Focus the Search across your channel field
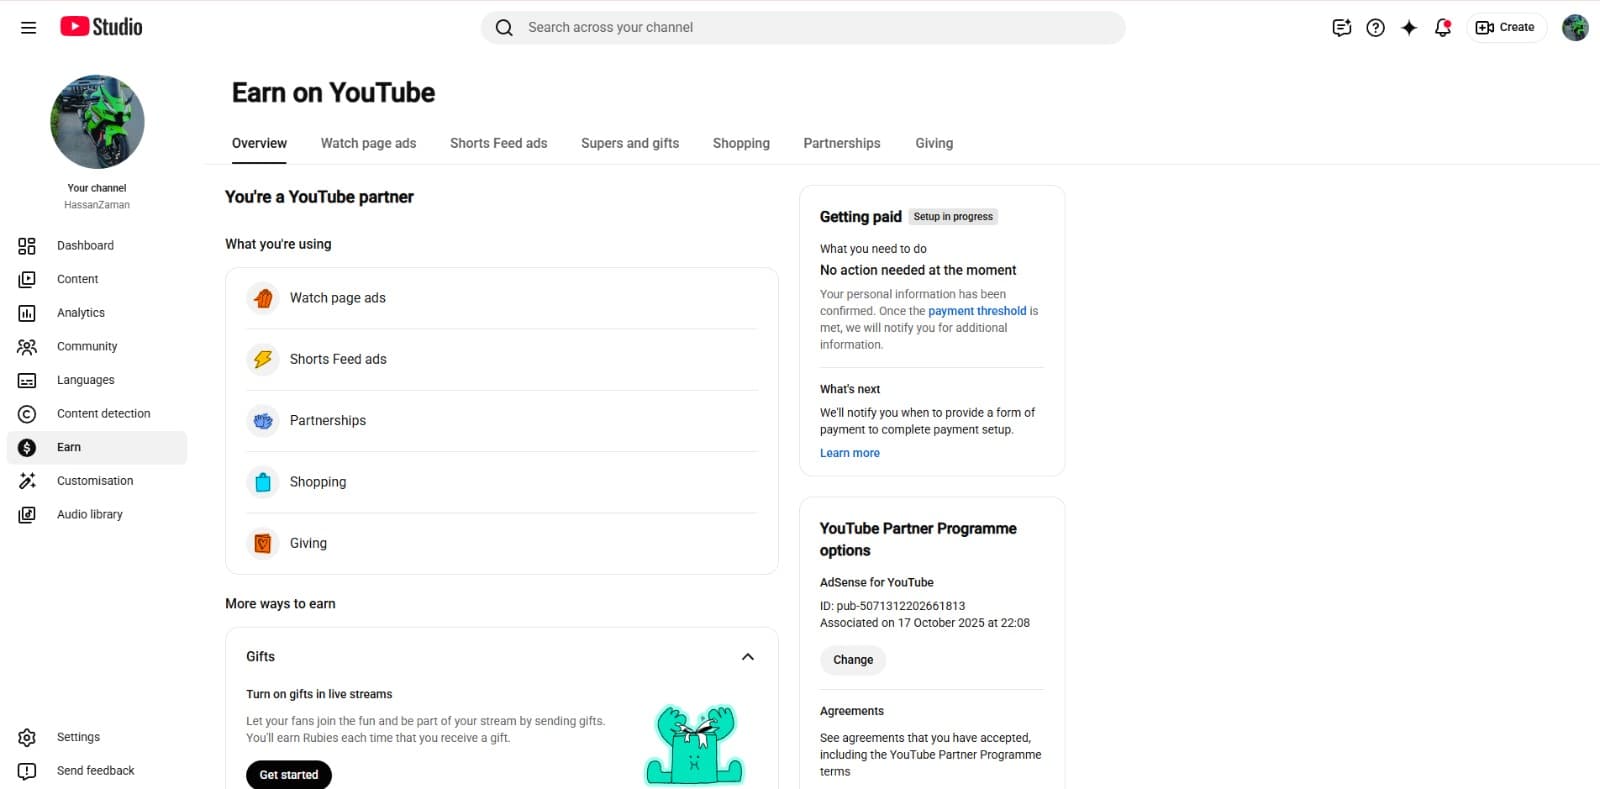1600x789 pixels. 803,28
